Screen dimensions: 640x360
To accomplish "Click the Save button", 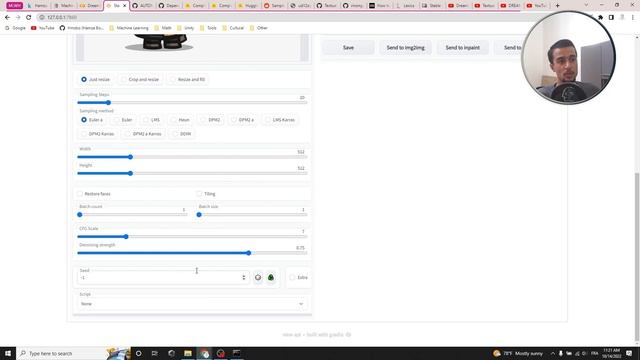I will [x=348, y=48].
